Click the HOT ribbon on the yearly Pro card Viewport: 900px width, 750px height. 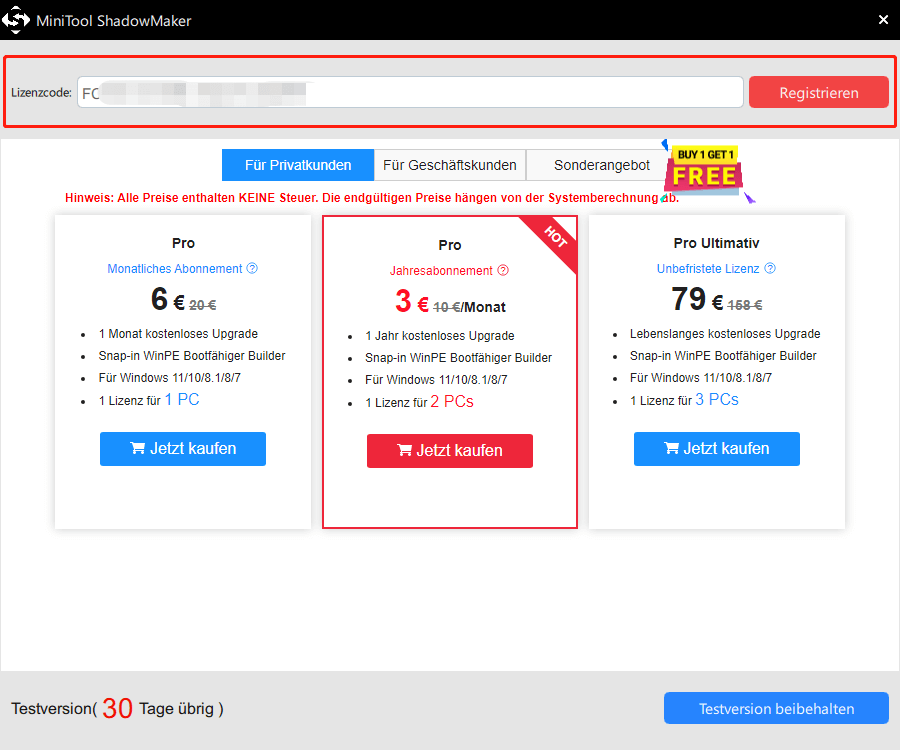point(554,238)
